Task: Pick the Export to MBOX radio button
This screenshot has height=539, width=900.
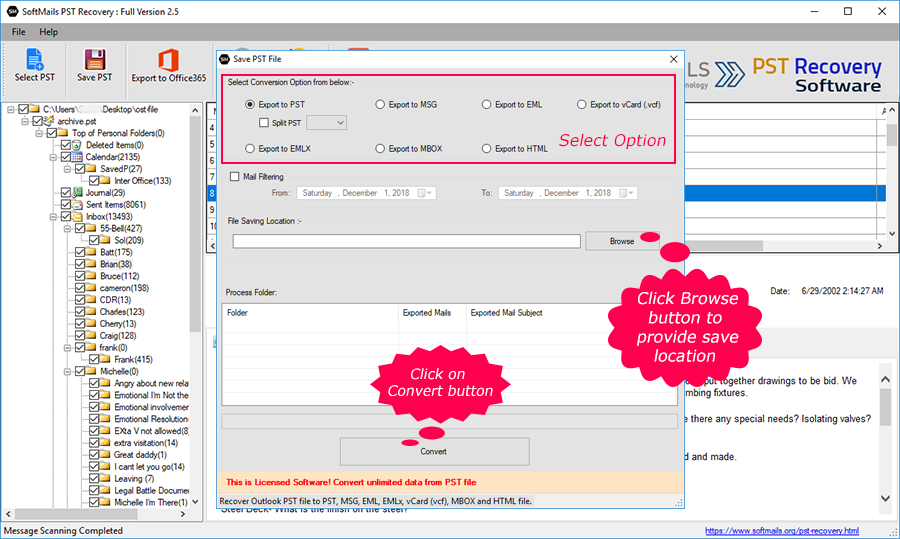Action: click(x=380, y=149)
